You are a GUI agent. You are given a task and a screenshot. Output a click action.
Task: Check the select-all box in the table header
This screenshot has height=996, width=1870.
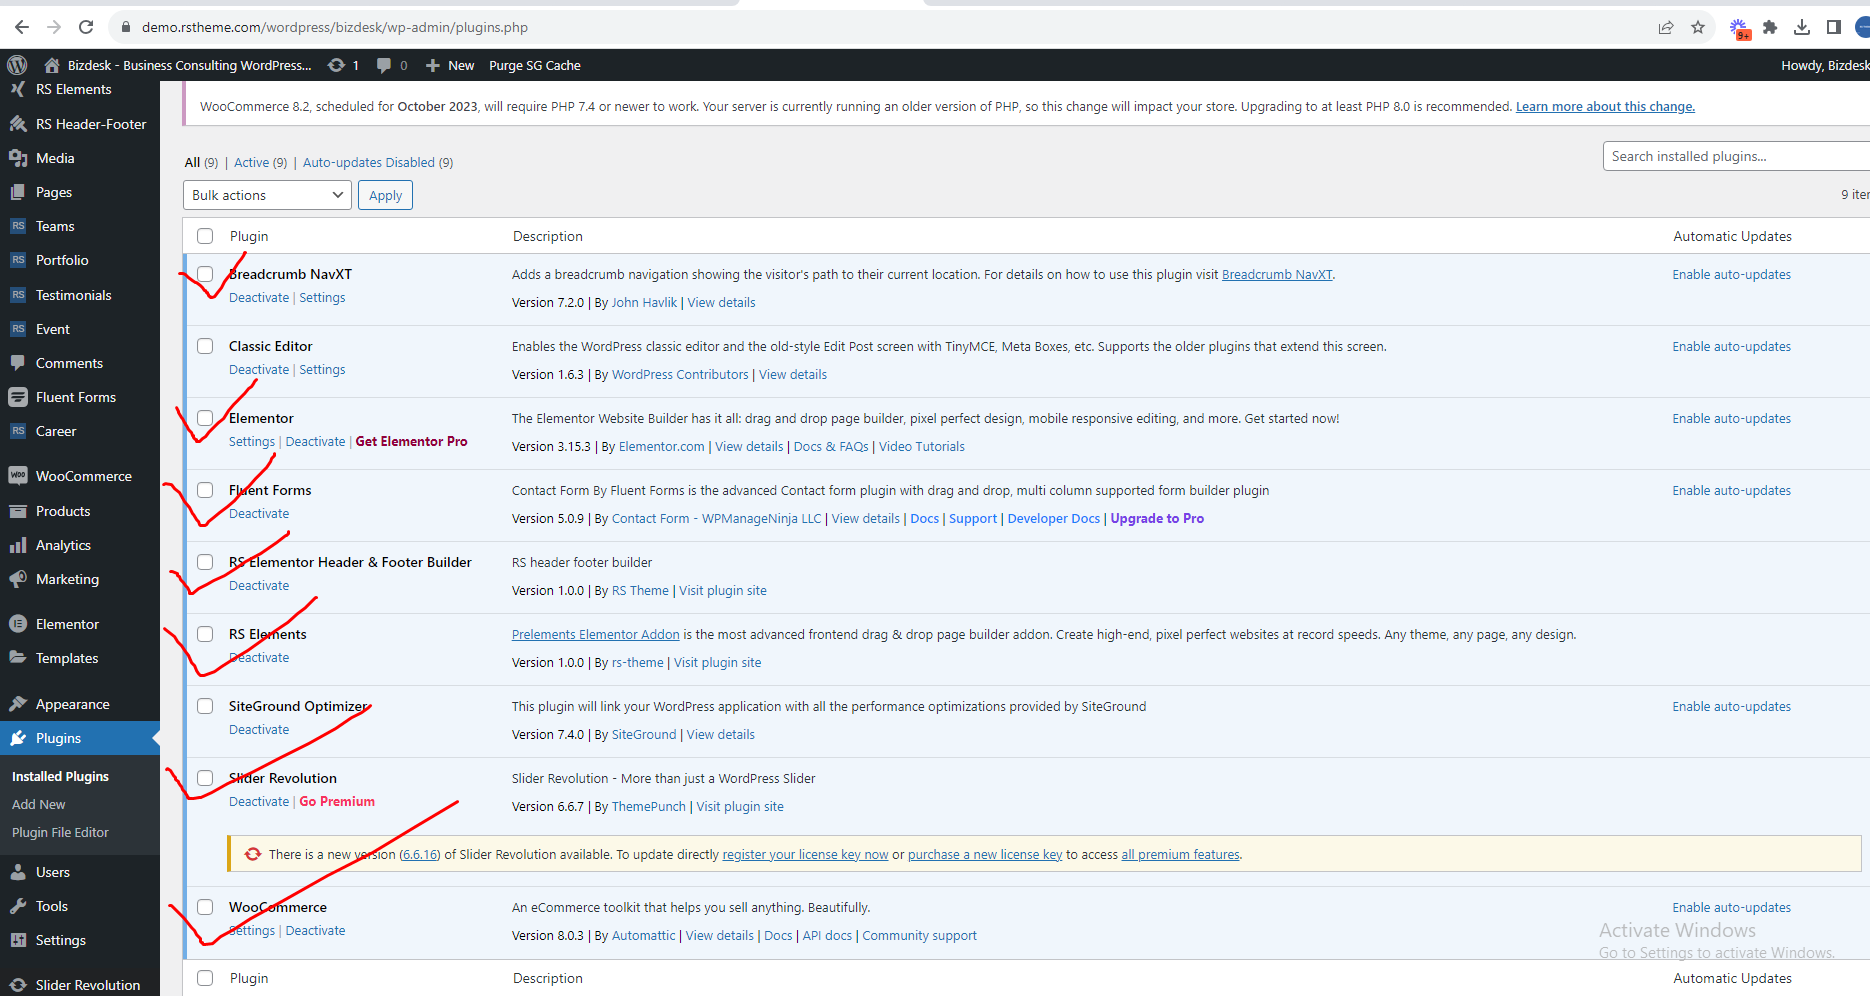tap(205, 236)
